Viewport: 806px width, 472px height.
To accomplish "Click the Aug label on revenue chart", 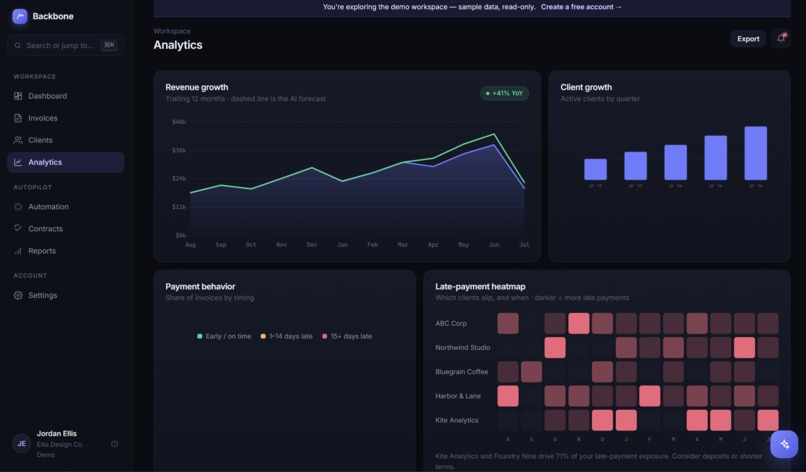I will click(x=190, y=245).
